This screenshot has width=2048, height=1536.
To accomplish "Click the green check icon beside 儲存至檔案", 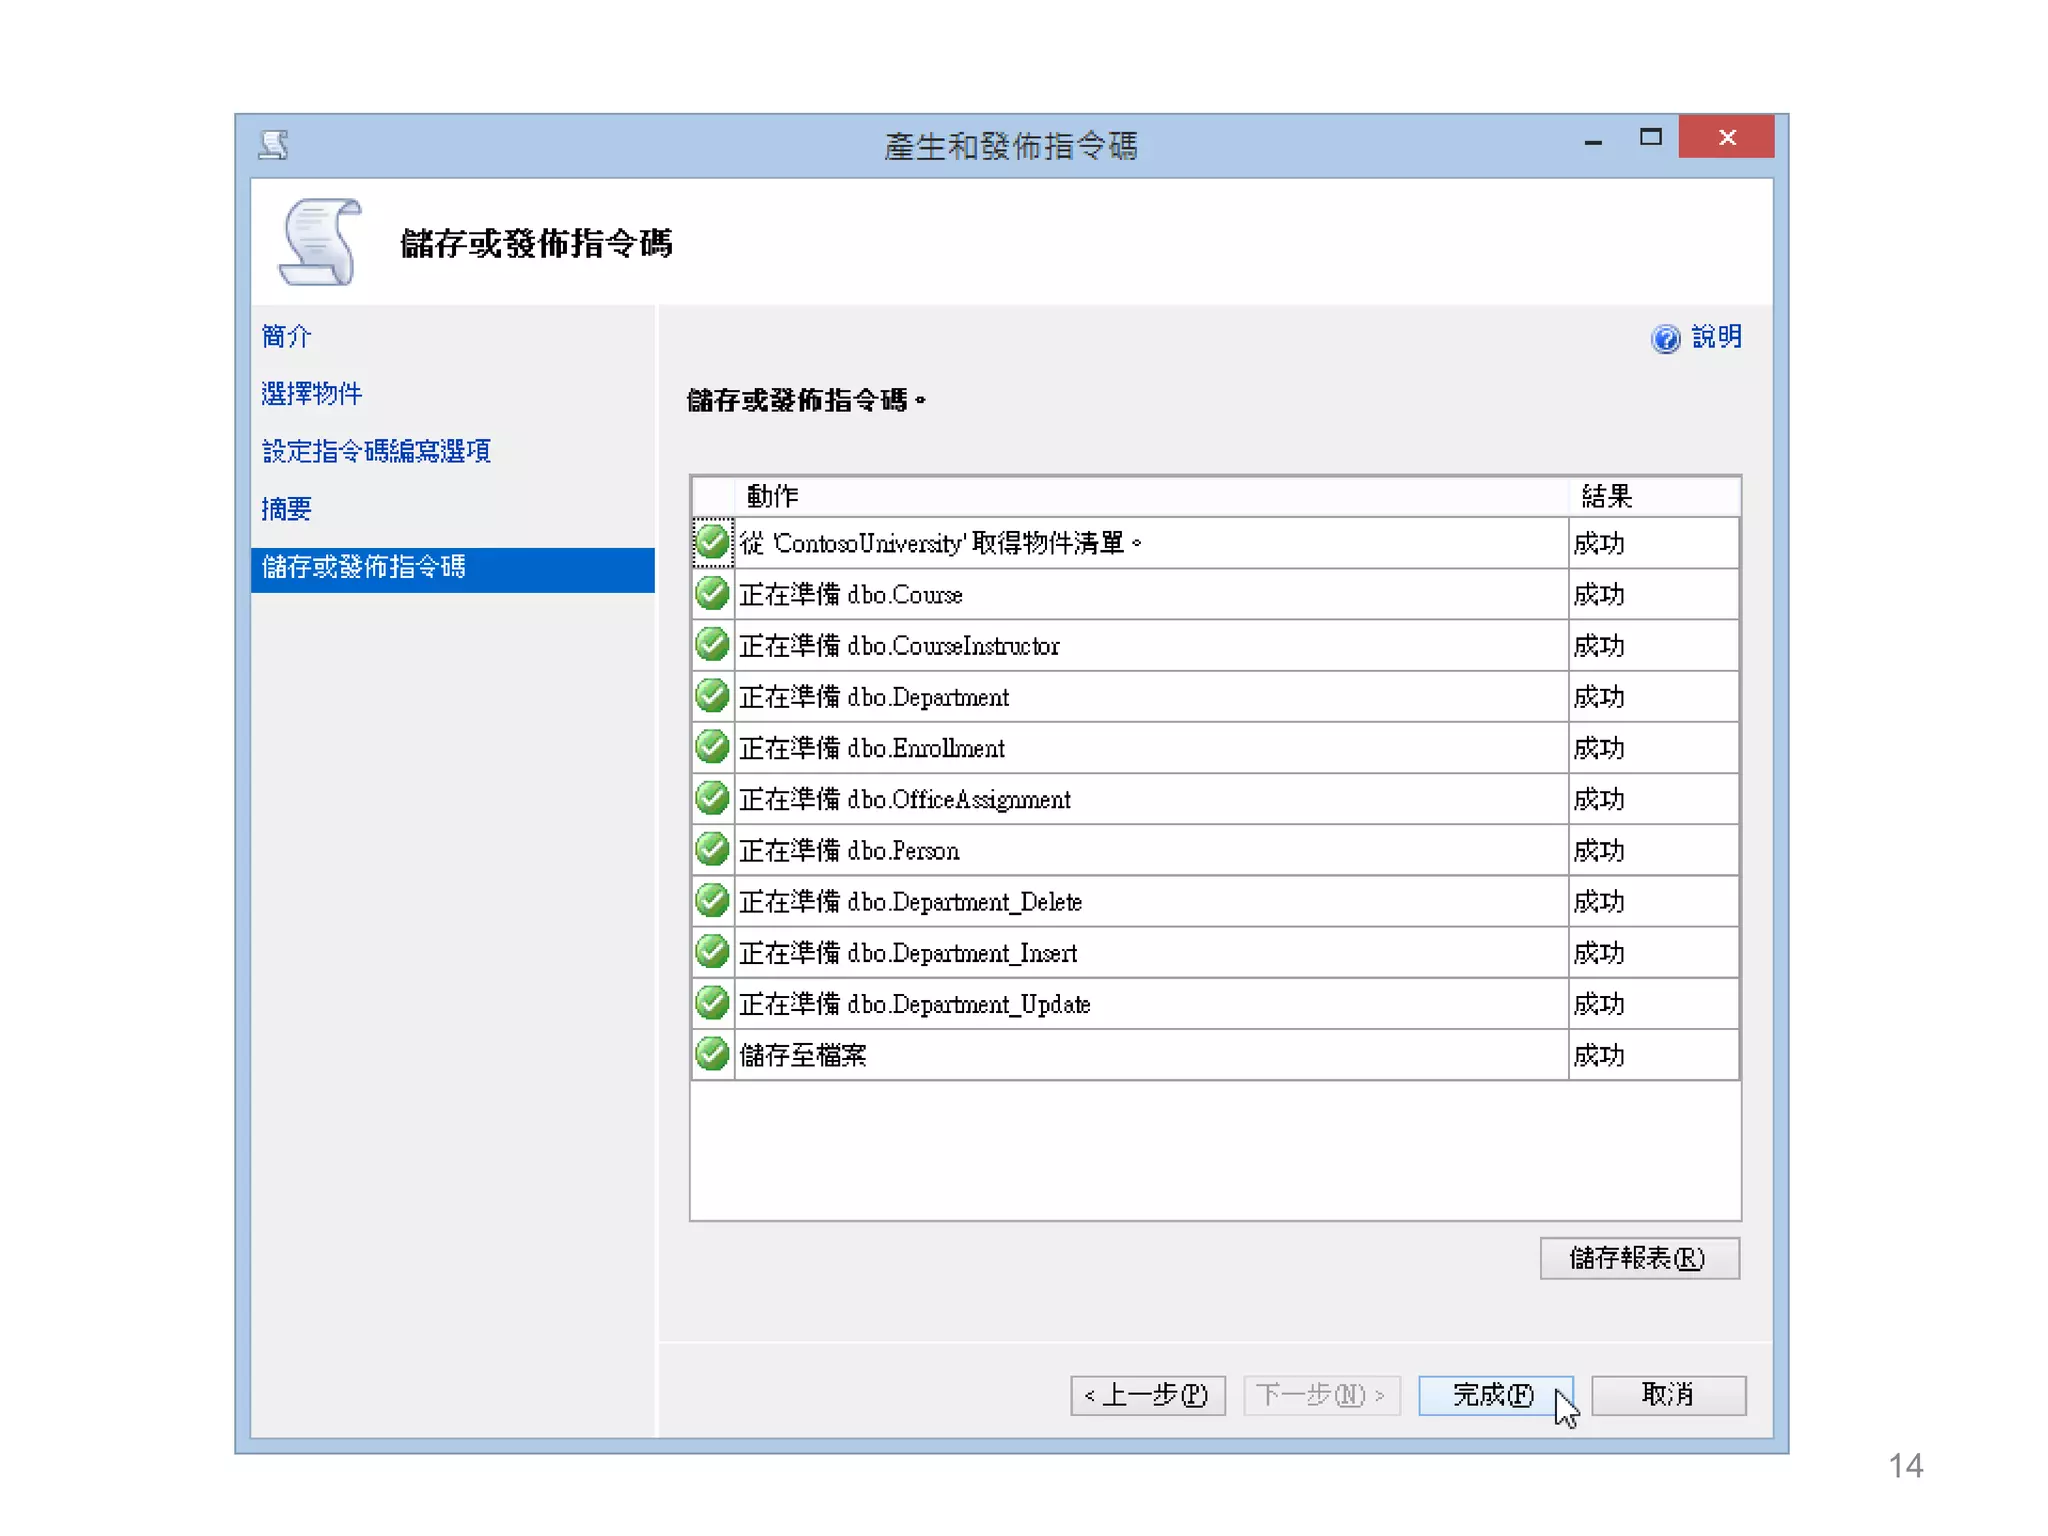I will [712, 1054].
